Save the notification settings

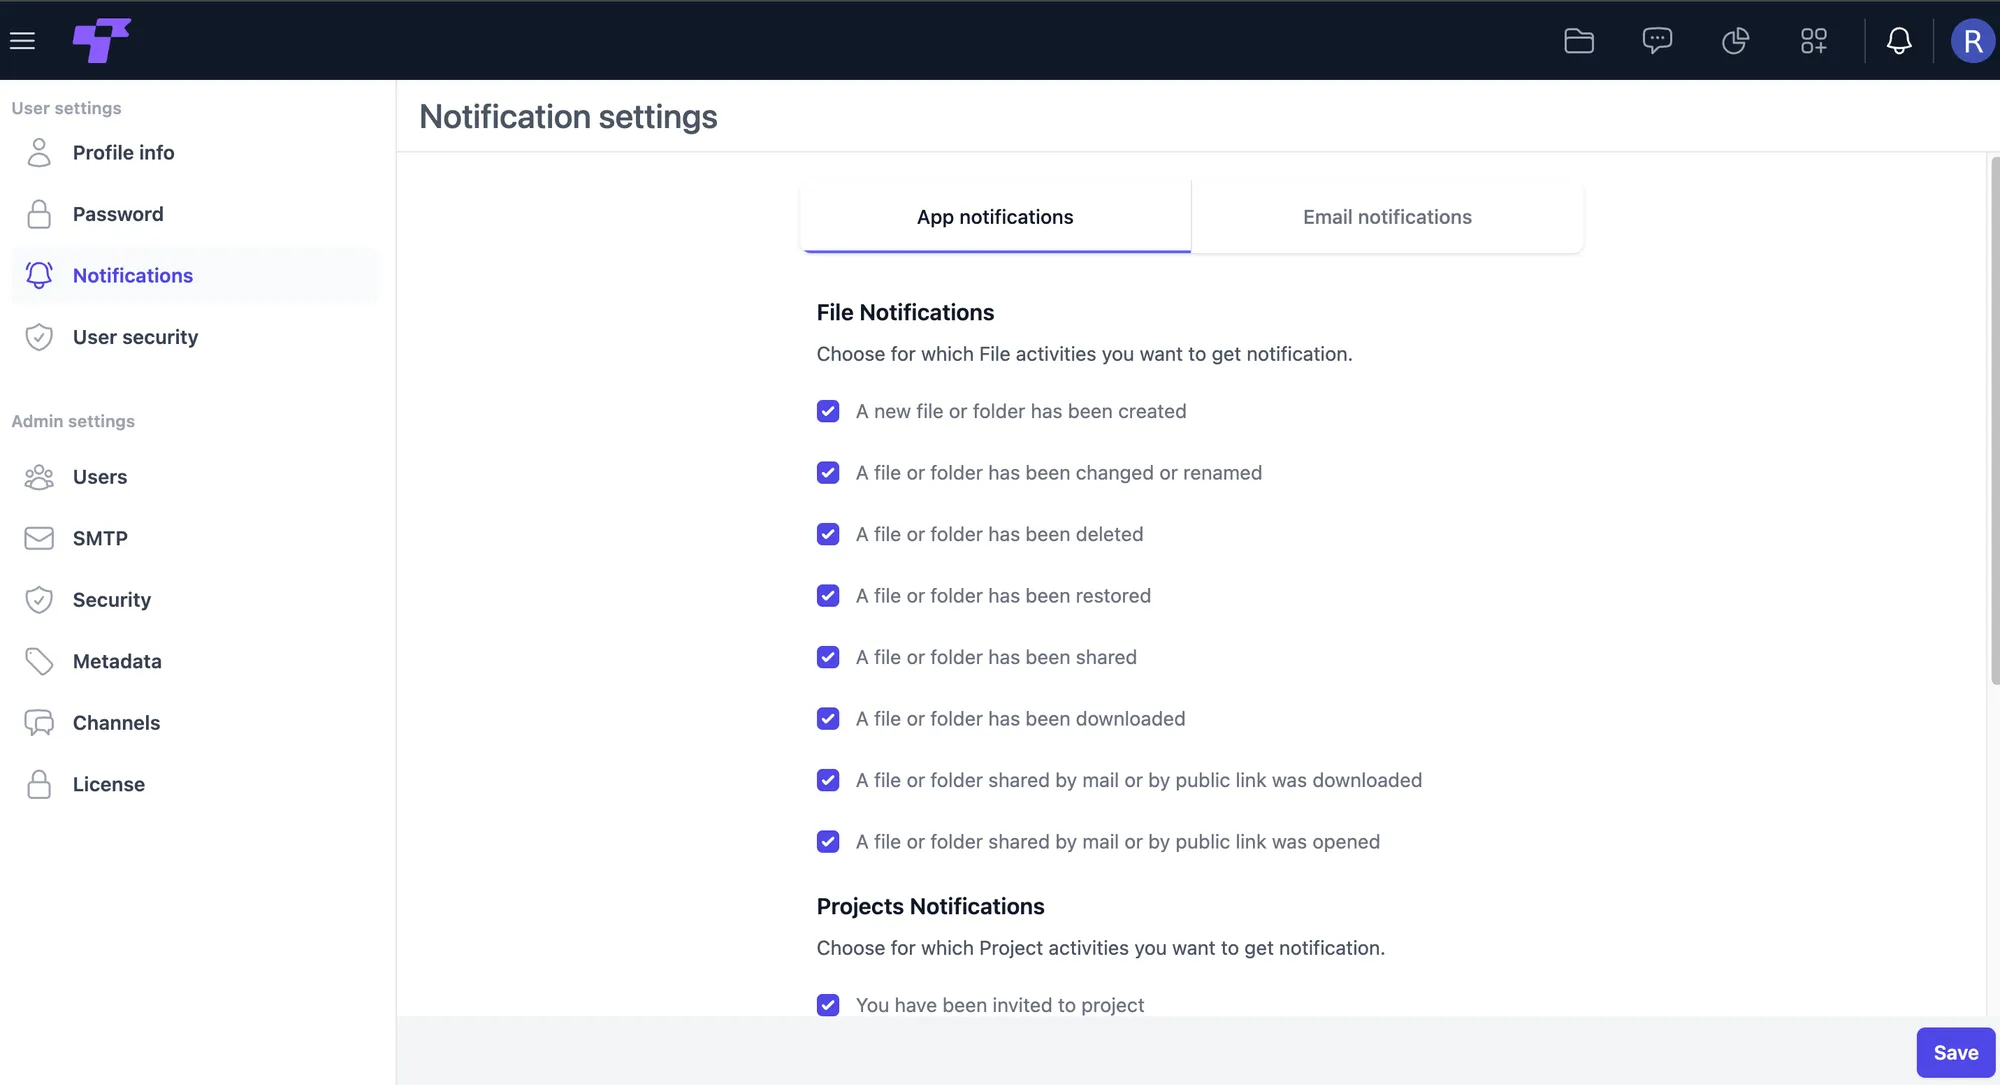[1955, 1052]
